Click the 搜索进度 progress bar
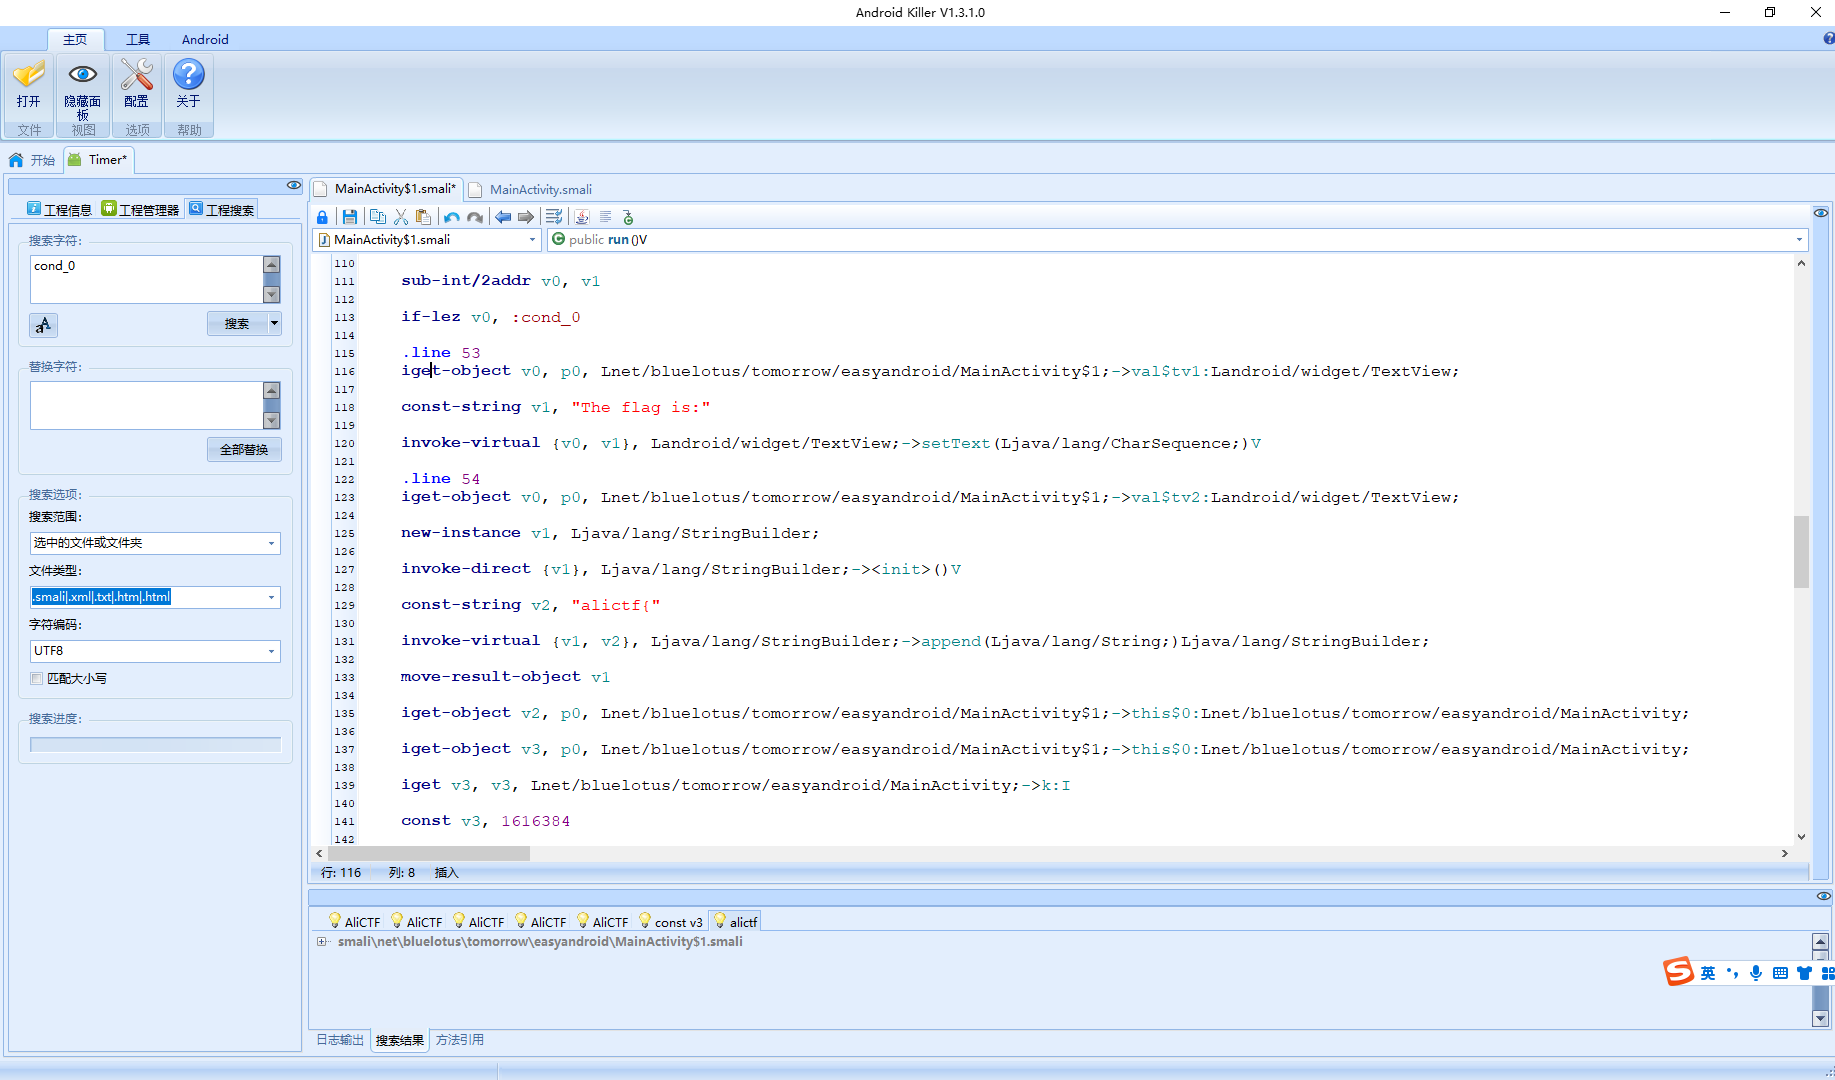1835x1080 pixels. (x=155, y=744)
